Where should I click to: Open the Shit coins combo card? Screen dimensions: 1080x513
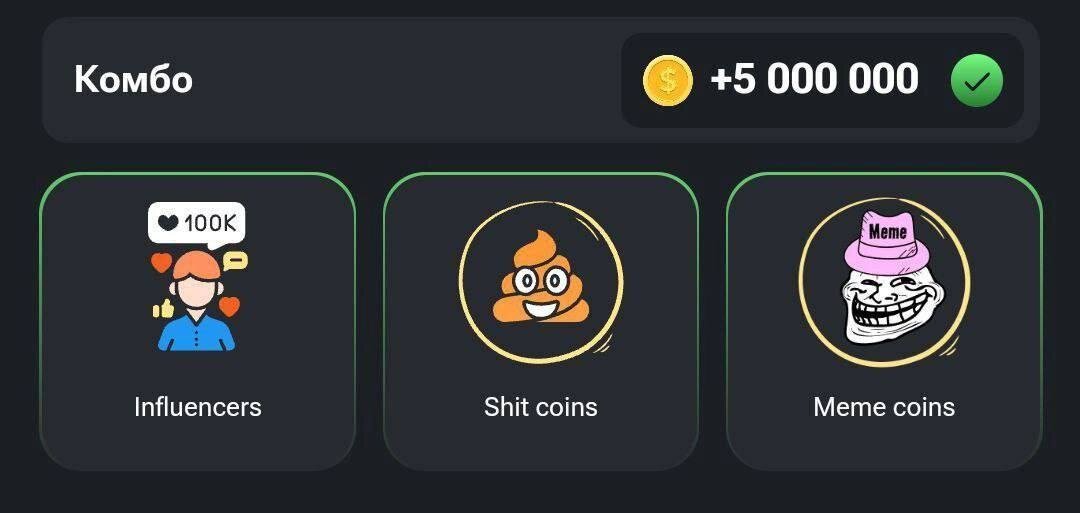point(541,322)
